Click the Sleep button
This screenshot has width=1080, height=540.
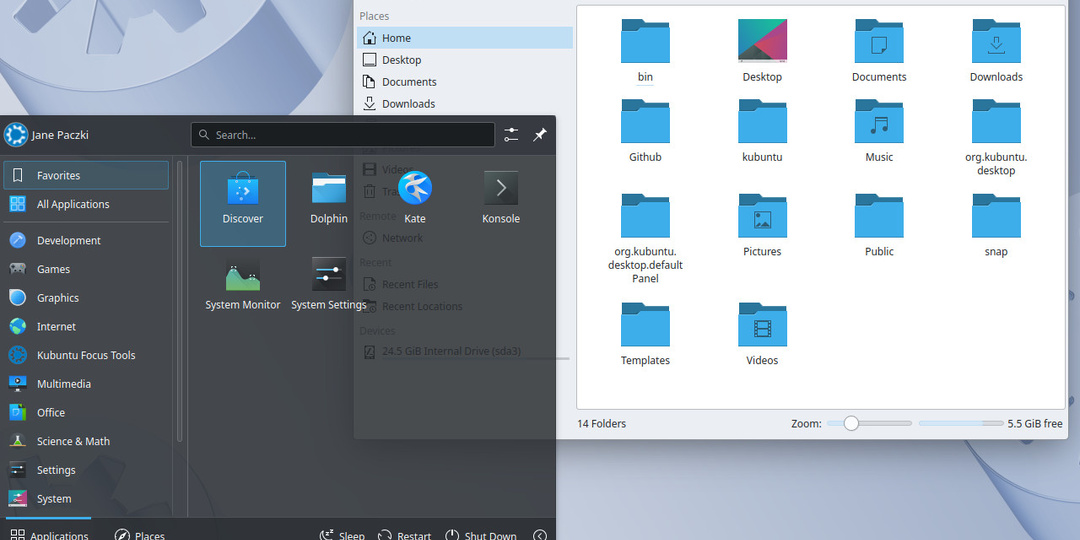click(342, 533)
